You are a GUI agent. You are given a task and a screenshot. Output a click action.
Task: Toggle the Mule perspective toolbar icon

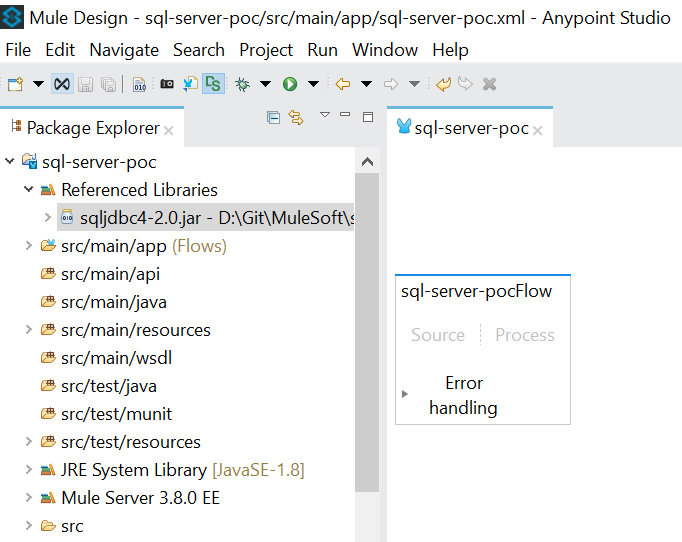[62, 84]
